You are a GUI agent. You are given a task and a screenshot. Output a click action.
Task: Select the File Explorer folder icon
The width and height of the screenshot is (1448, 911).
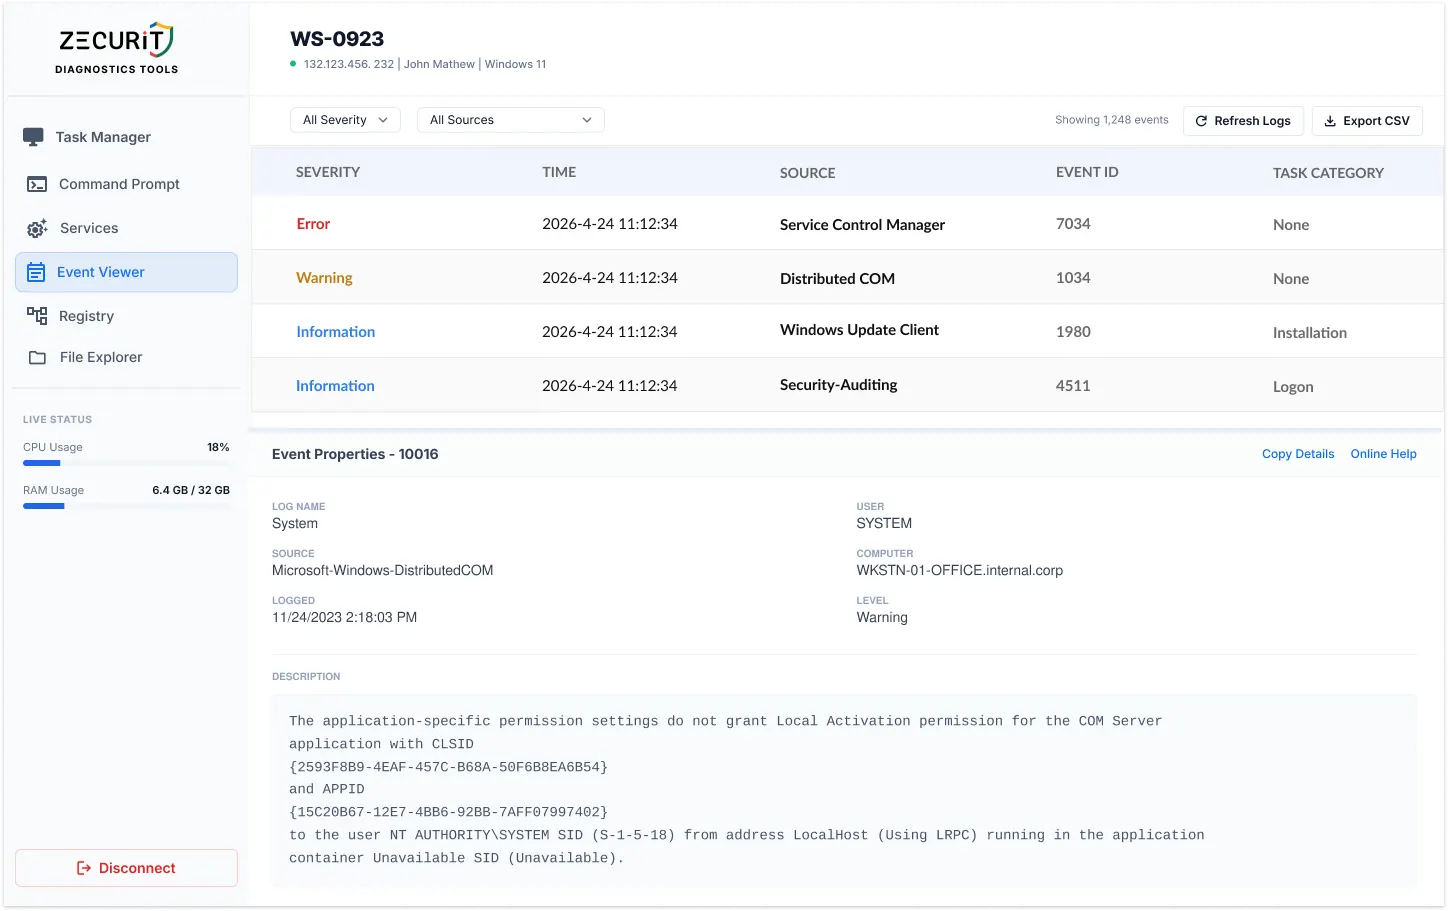(35, 357)
